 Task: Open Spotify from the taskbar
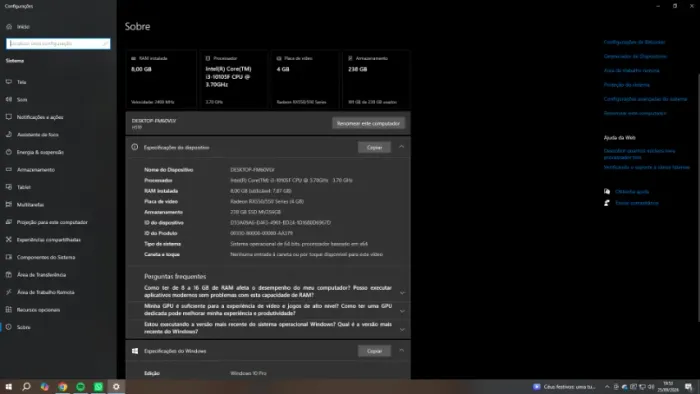click(x=80, y=386)
